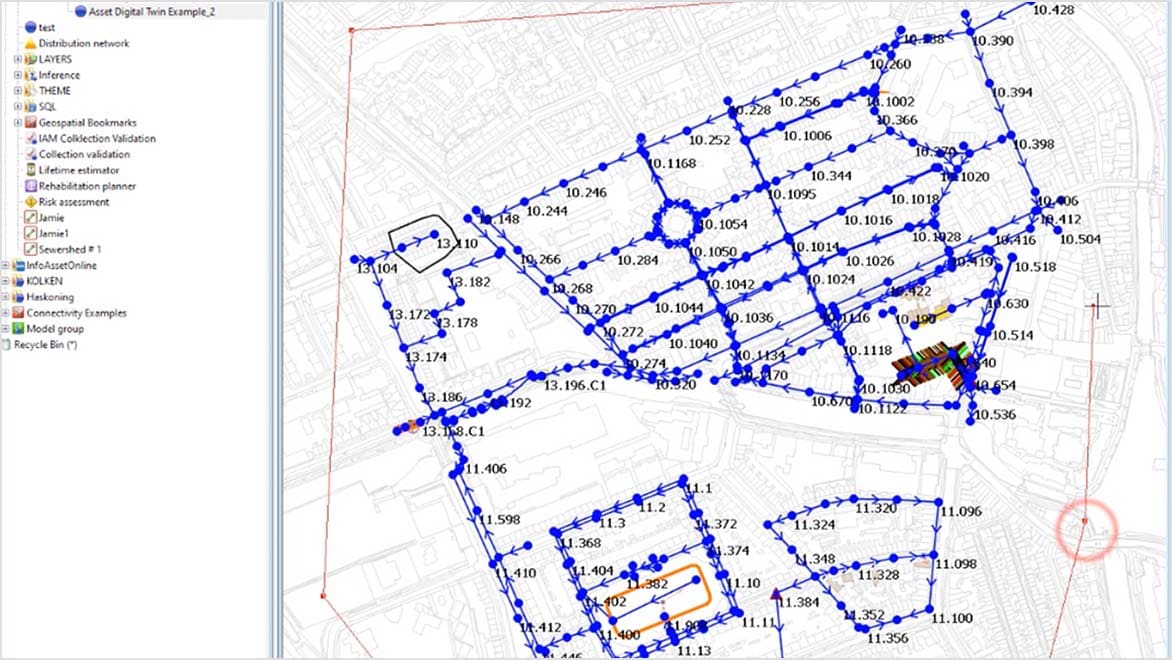
Task: Expand the Connectivity Examples node
Action: 8,312
